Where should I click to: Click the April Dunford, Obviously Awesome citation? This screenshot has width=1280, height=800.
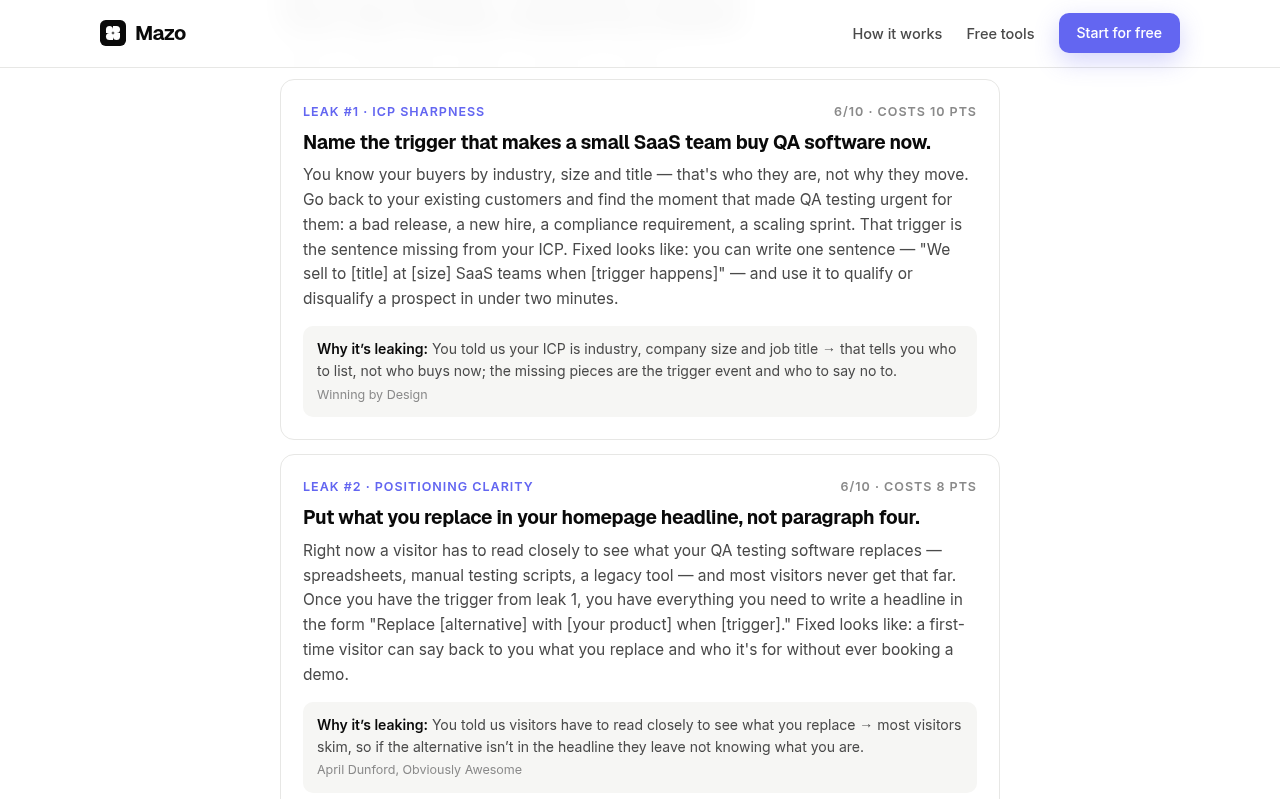click(x=419, y=770)
